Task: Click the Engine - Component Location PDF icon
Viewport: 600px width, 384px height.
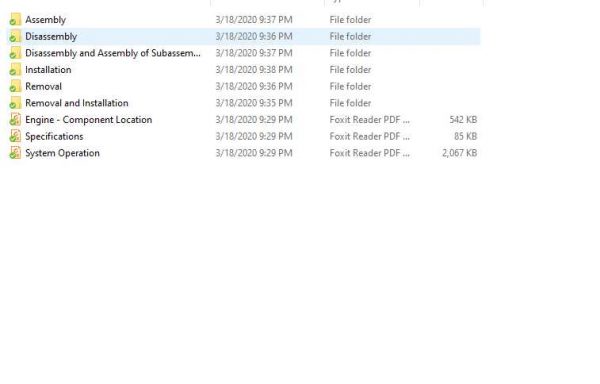Action: pyautogui.click(x=15, y=120)
